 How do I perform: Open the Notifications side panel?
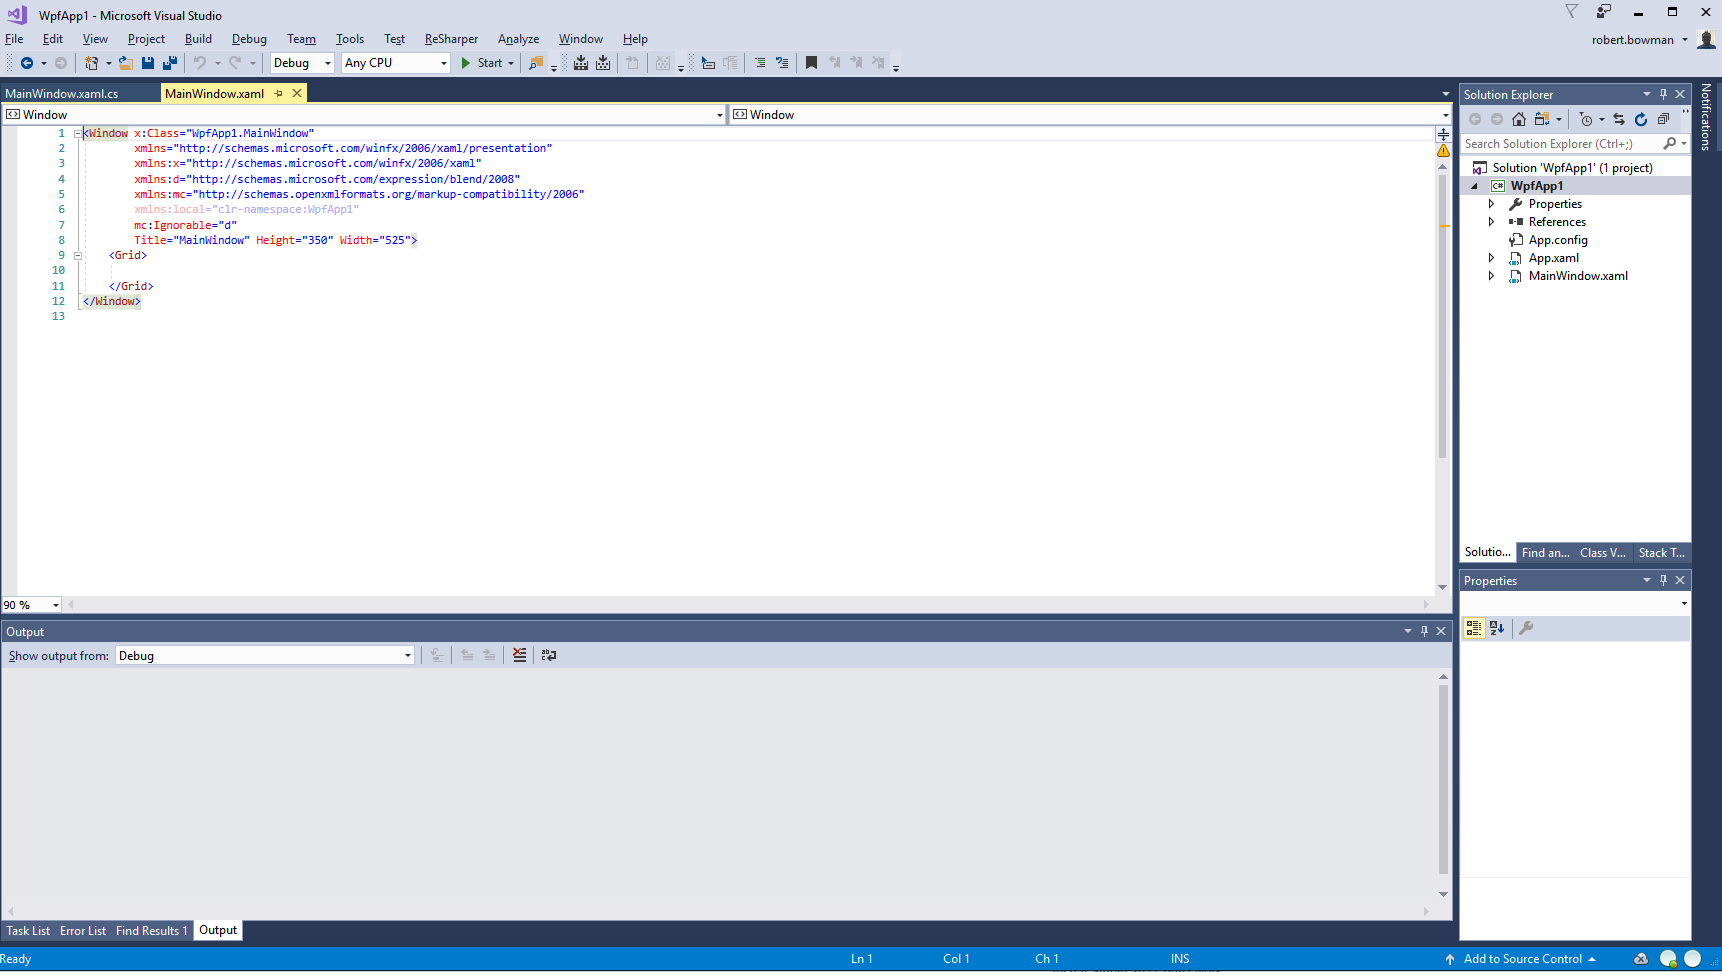1706,117
